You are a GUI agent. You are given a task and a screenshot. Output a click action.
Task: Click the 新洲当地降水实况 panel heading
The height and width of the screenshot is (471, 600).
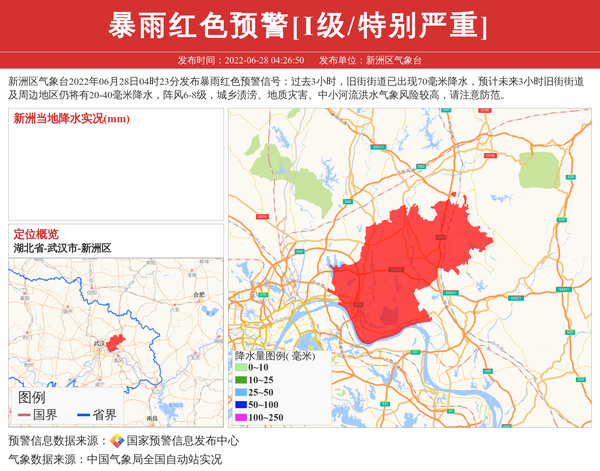(71, 119)
